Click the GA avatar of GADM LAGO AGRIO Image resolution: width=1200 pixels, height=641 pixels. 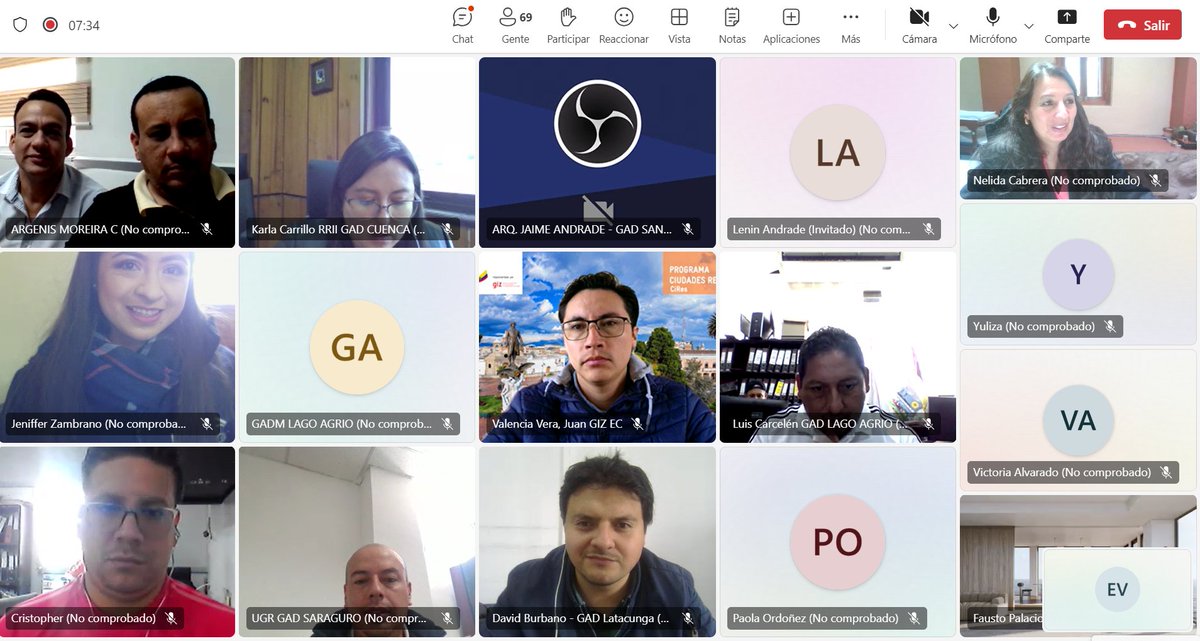point(357,347)
